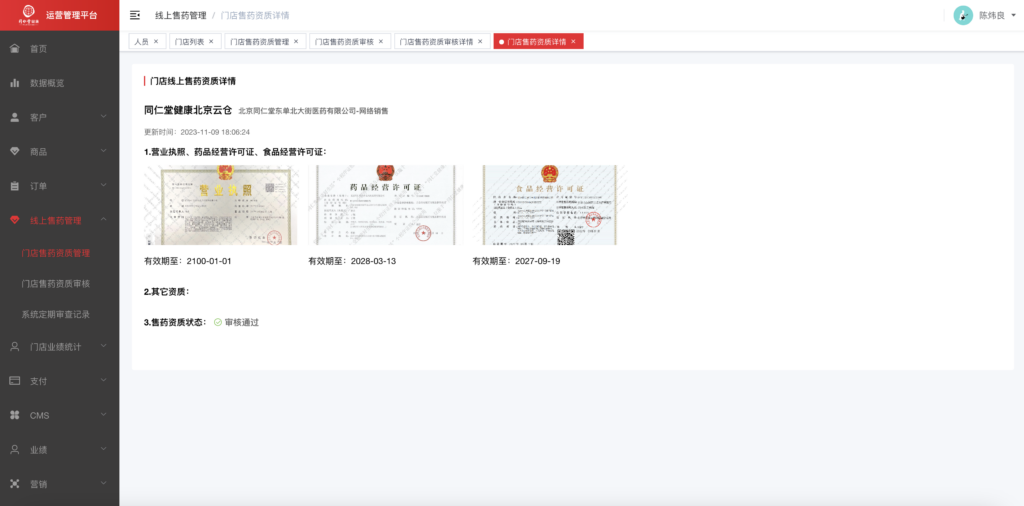This screenshot has height=506, width=1024.
Task: Expand the 营销 menu chevron
Action: pos(104,484)
